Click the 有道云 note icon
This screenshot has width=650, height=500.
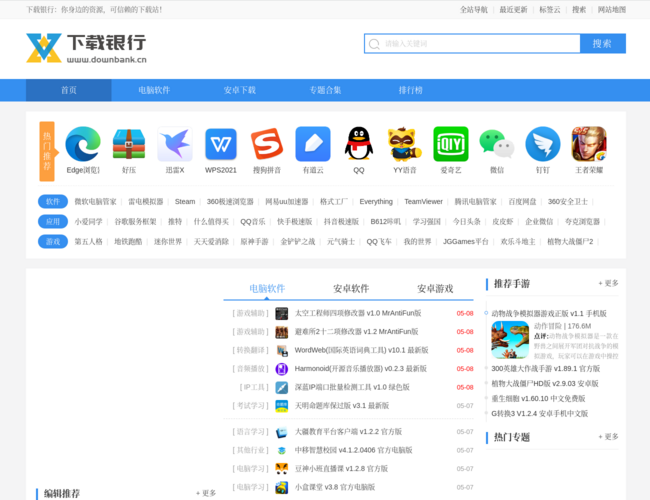pyautogui.click(x=313, y=144)
